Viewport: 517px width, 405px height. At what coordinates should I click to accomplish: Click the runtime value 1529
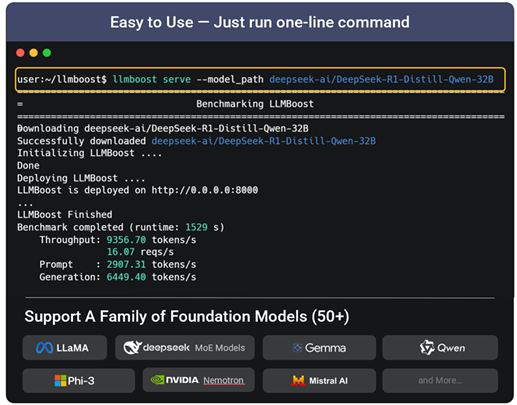(x=196, y=227)
